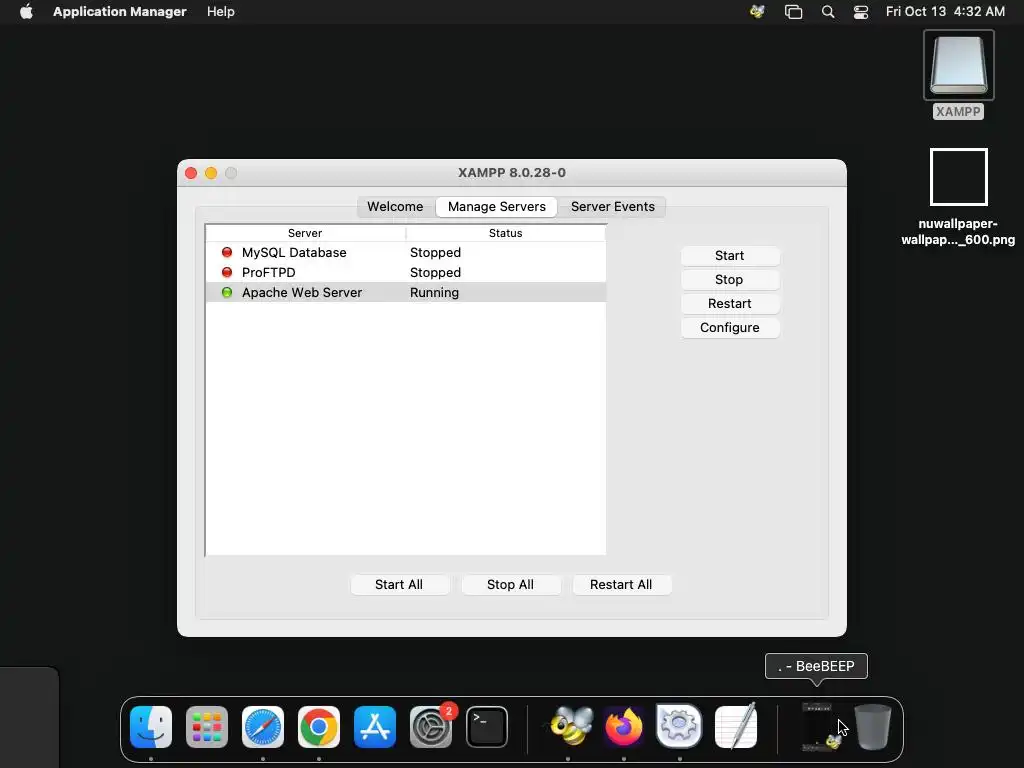Select the ProFTPD server row

click(406, 272)
